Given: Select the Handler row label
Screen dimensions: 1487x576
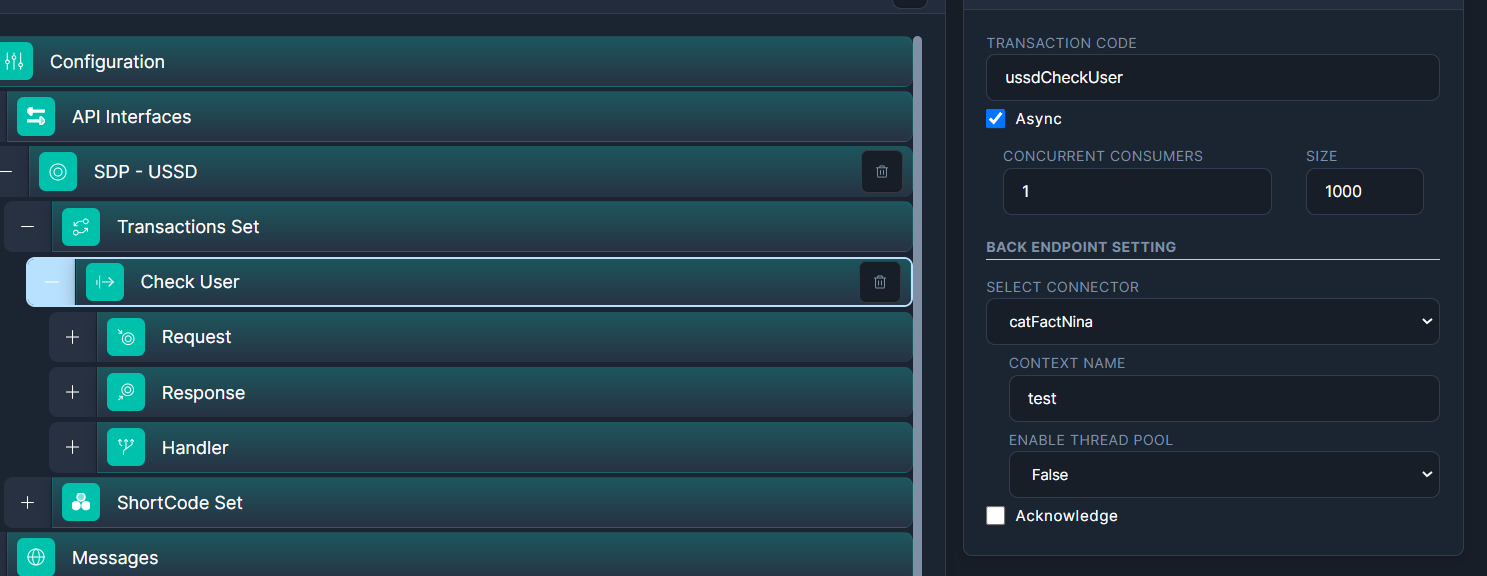Looking at the screenshot, I should tap(195, 448).
